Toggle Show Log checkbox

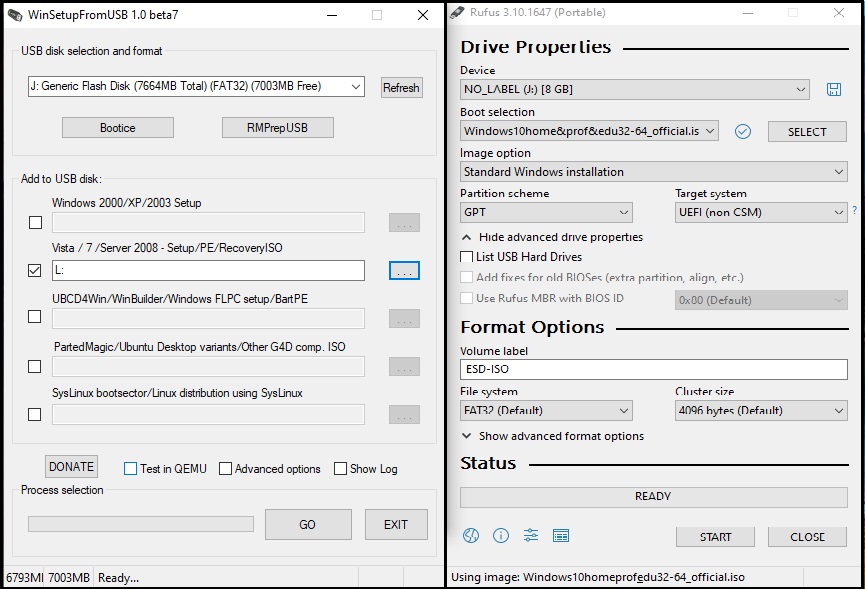coord(340,469)
